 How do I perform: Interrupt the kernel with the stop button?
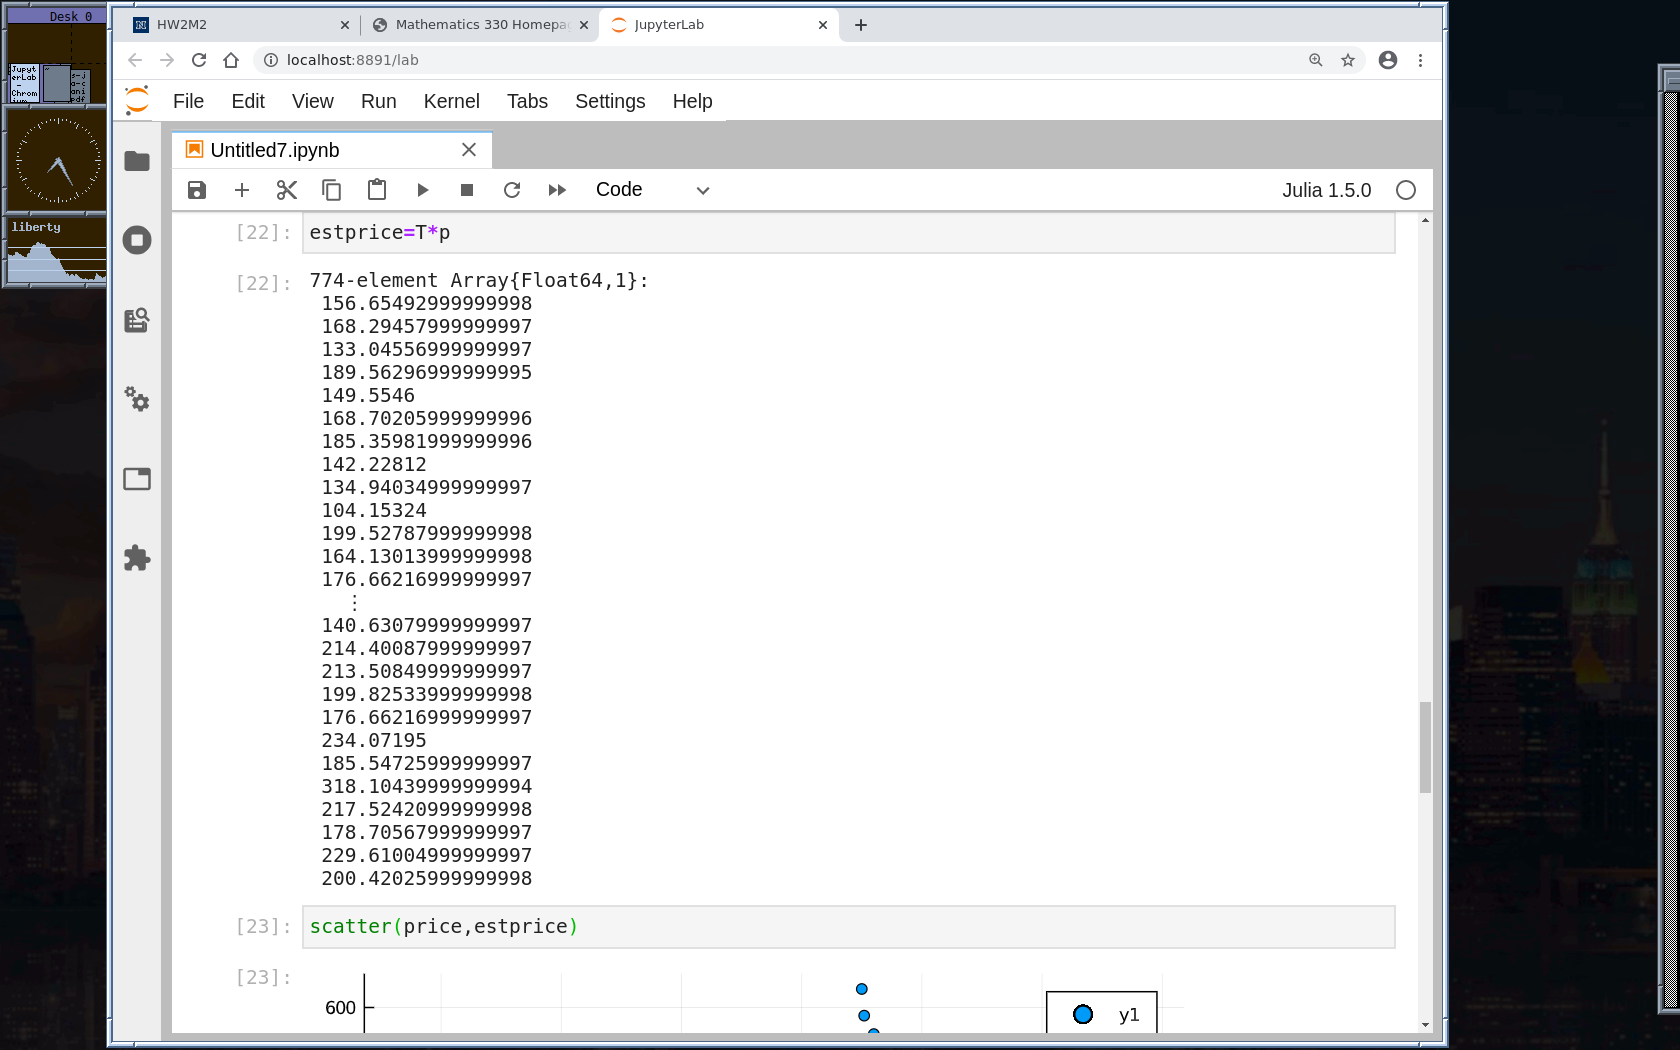(467, 190)
